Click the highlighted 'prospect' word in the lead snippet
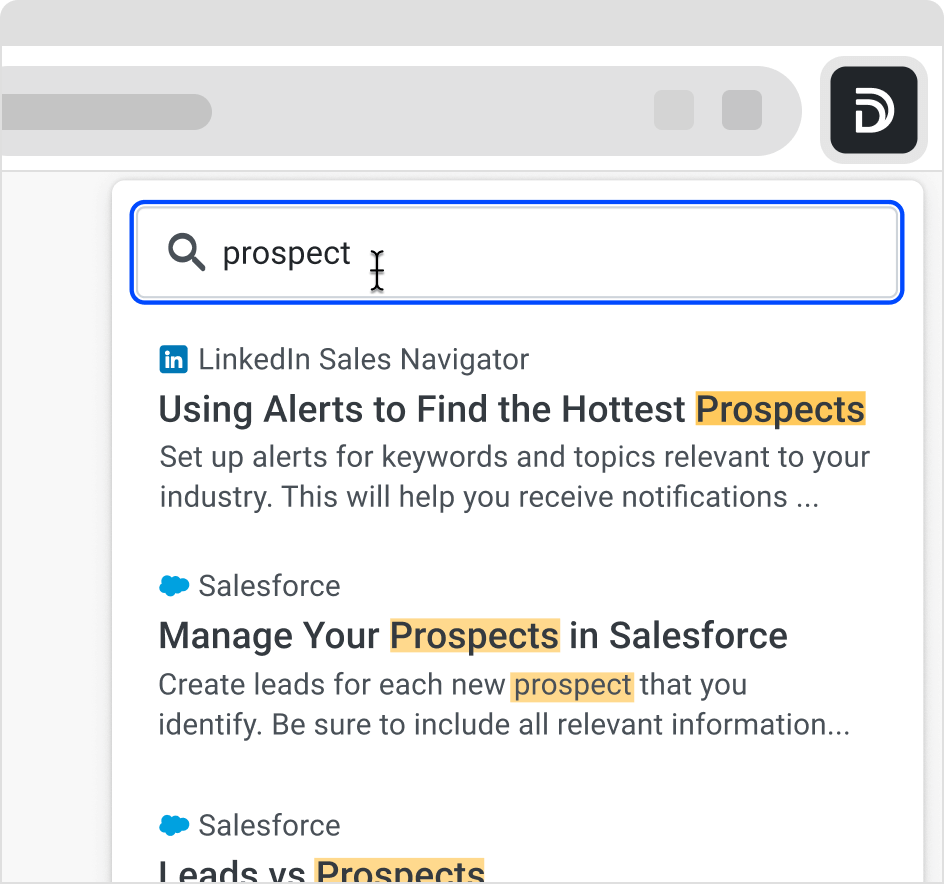Viewport: 944px width, 884px height. 572,686
